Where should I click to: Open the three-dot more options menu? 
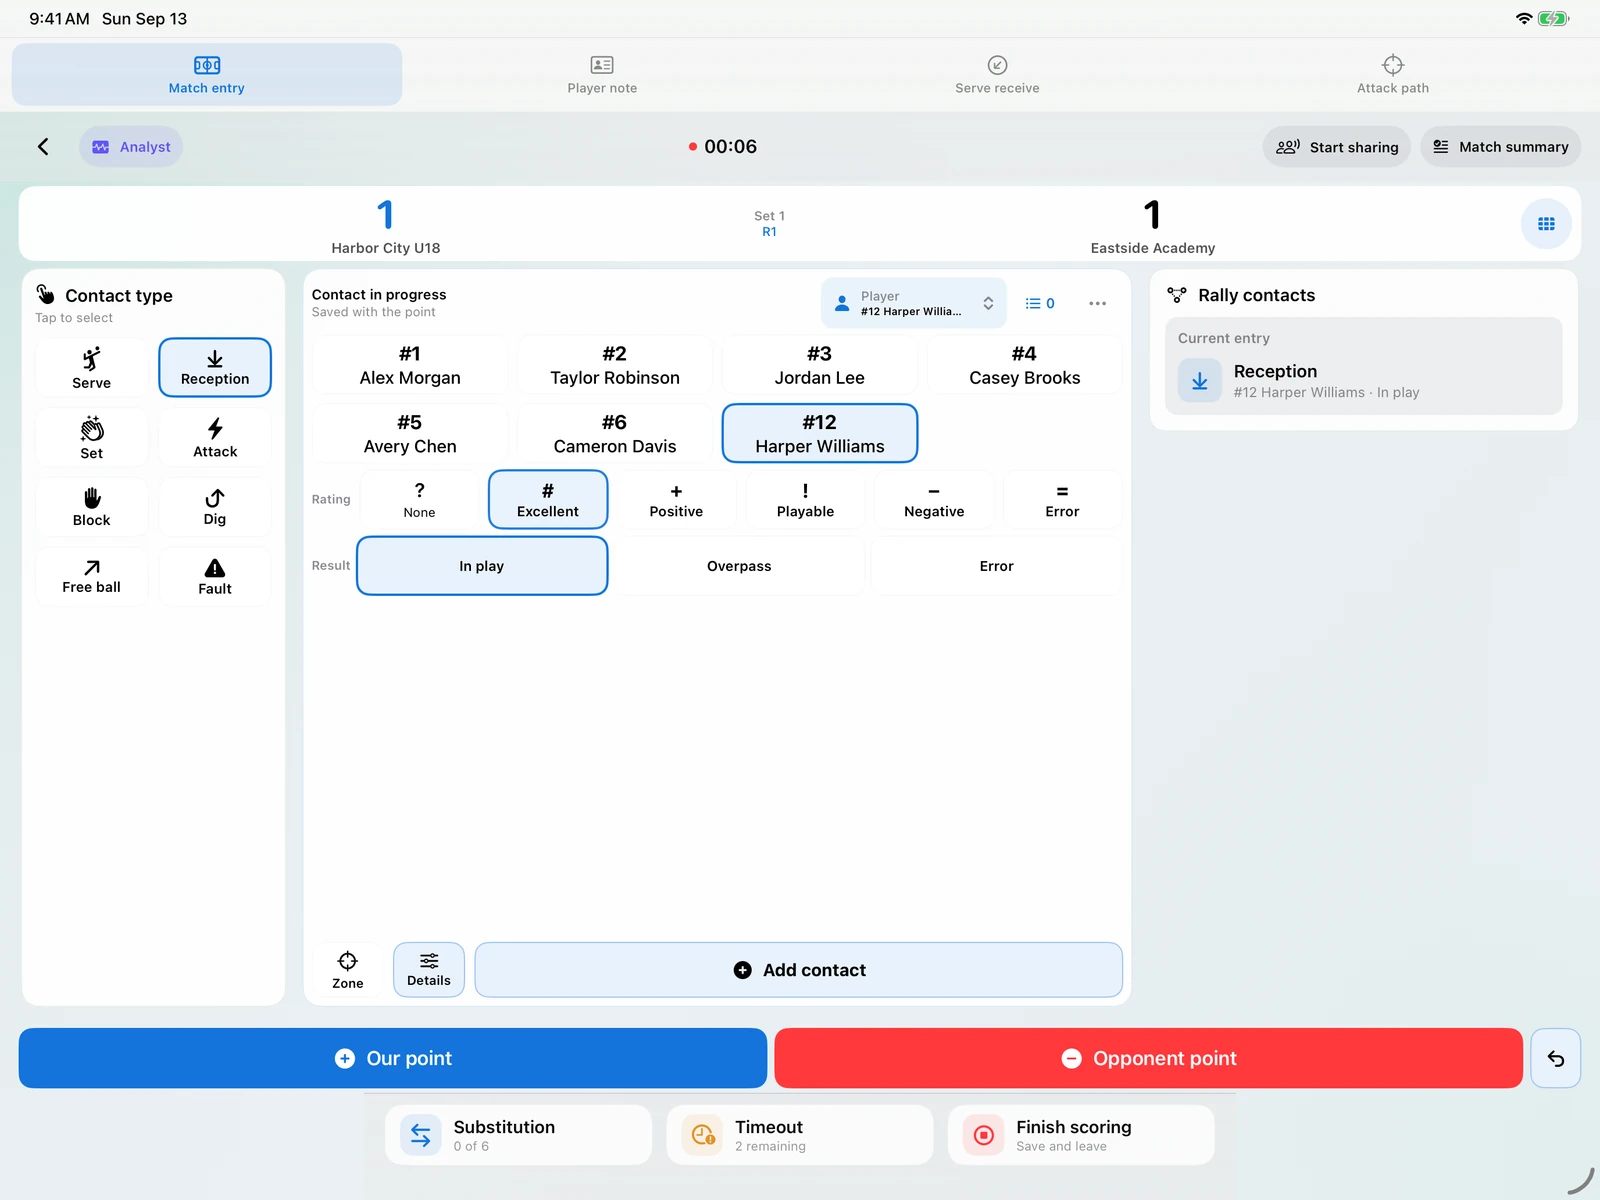pyautogui.click(x=1097, y=303)
